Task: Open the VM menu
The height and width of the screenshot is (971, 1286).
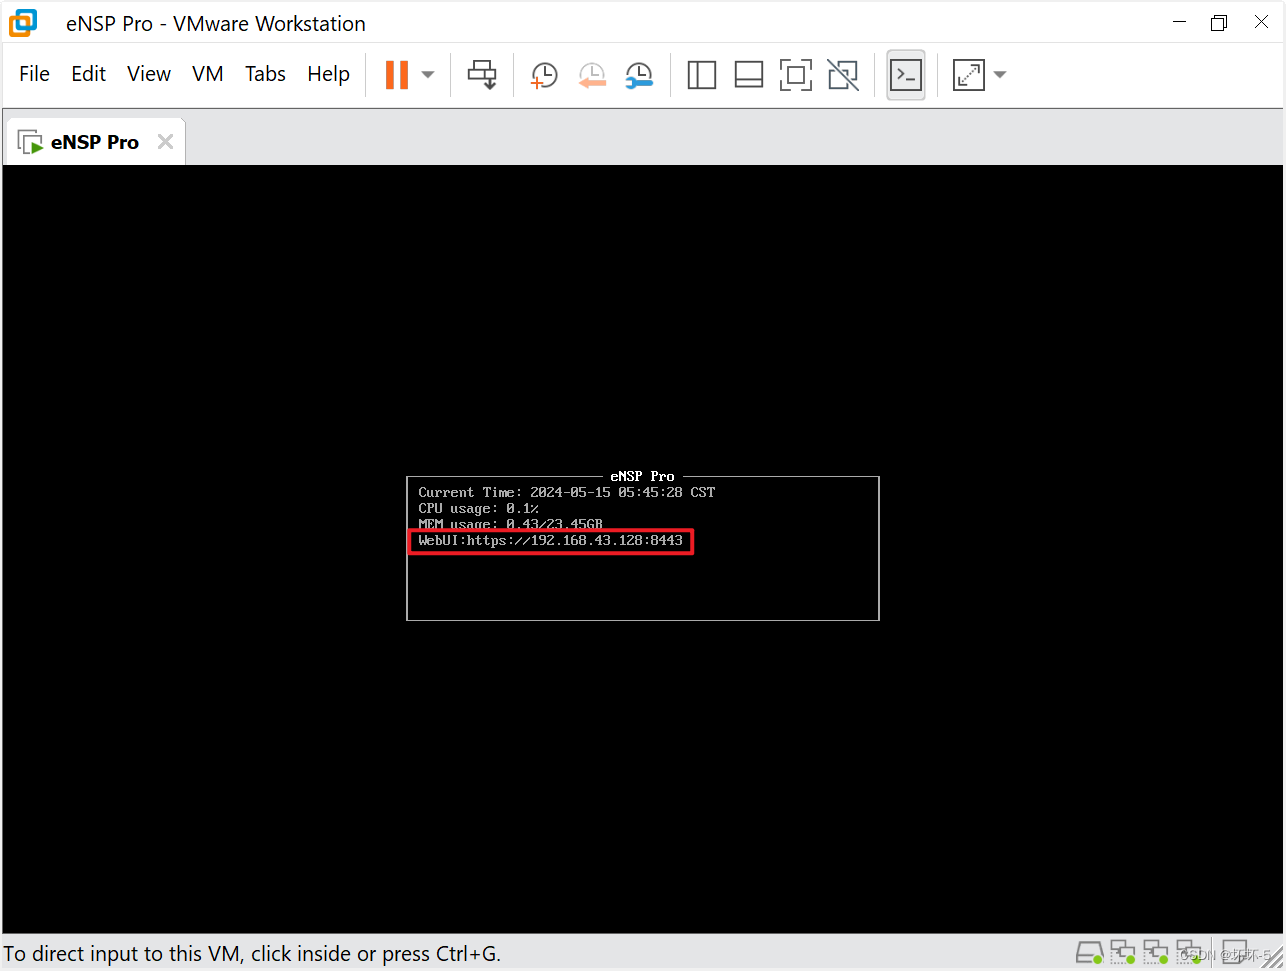Action: click(x=207, y=73)
